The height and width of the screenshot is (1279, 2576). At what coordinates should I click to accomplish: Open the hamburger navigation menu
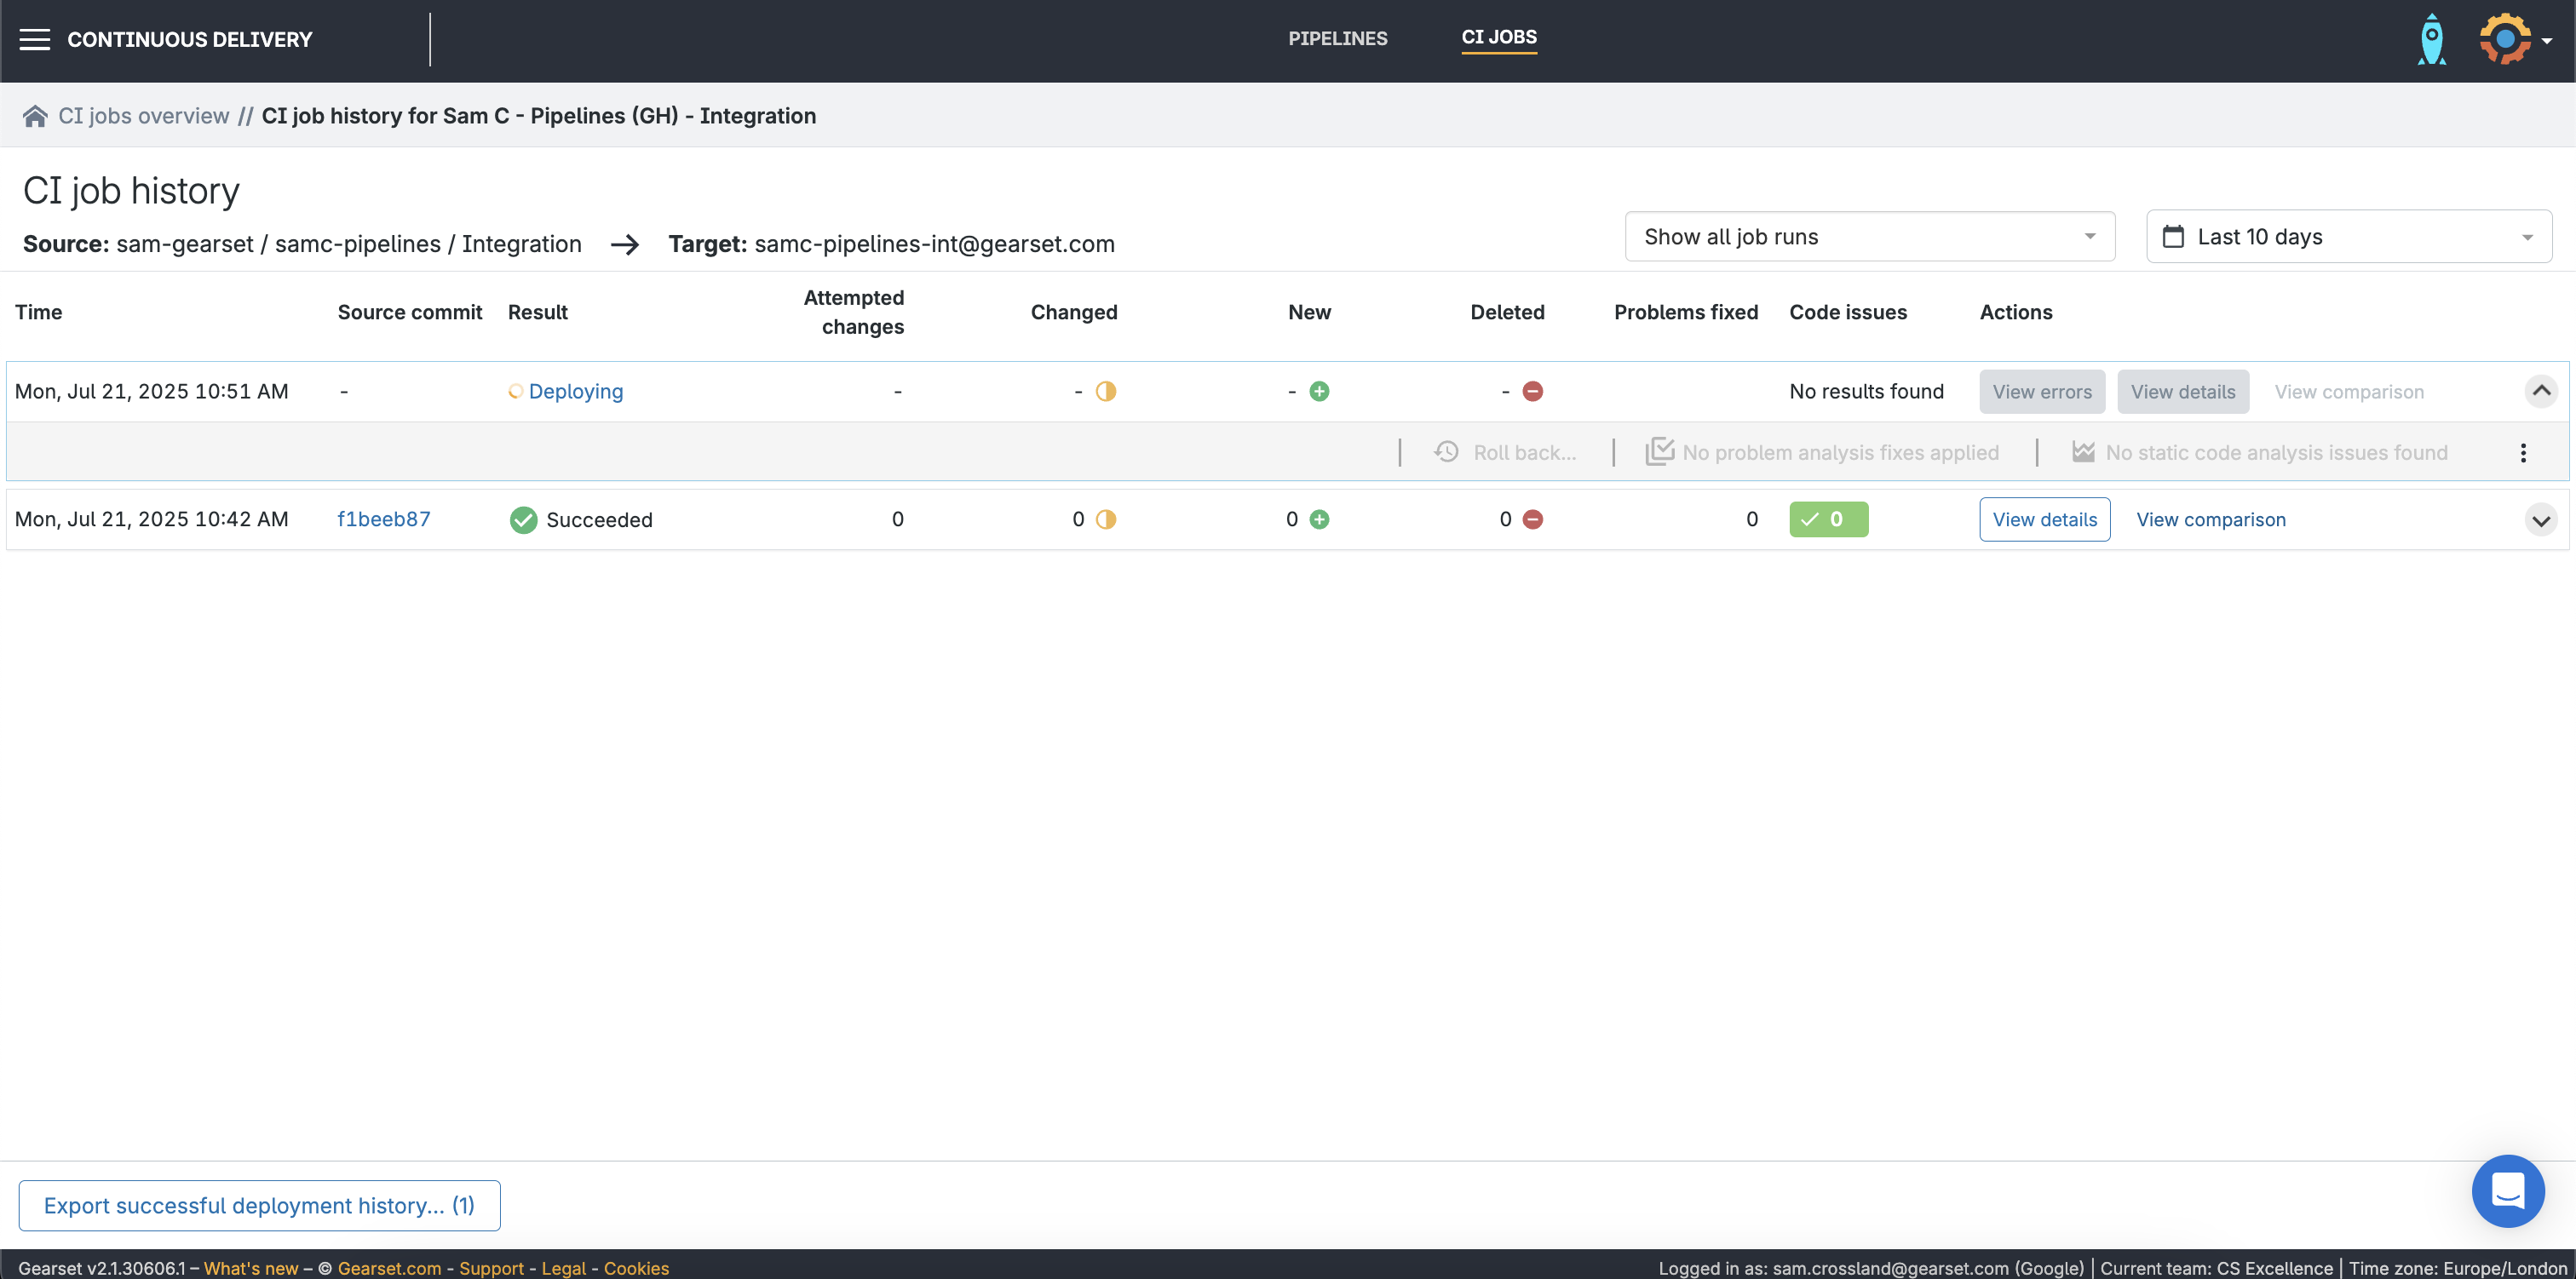click(x=35, y=40)
